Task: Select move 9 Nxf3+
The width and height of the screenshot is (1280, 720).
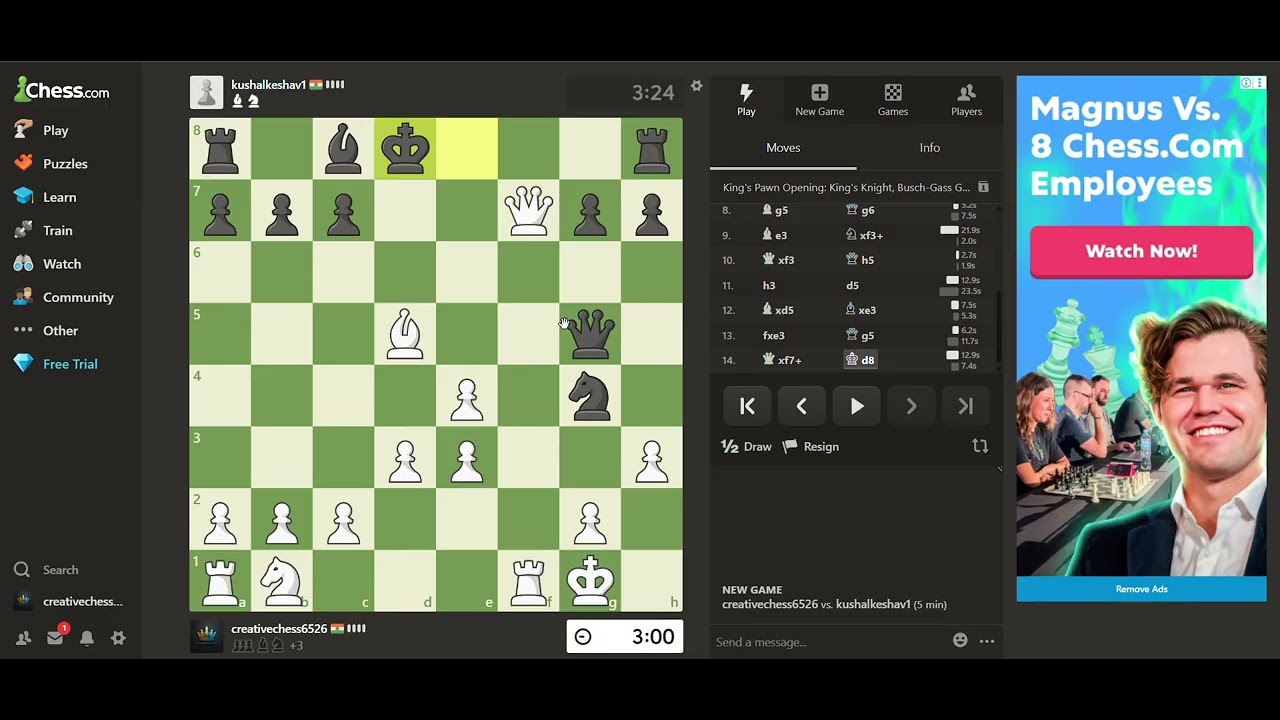Action: (x=865, y=235)
